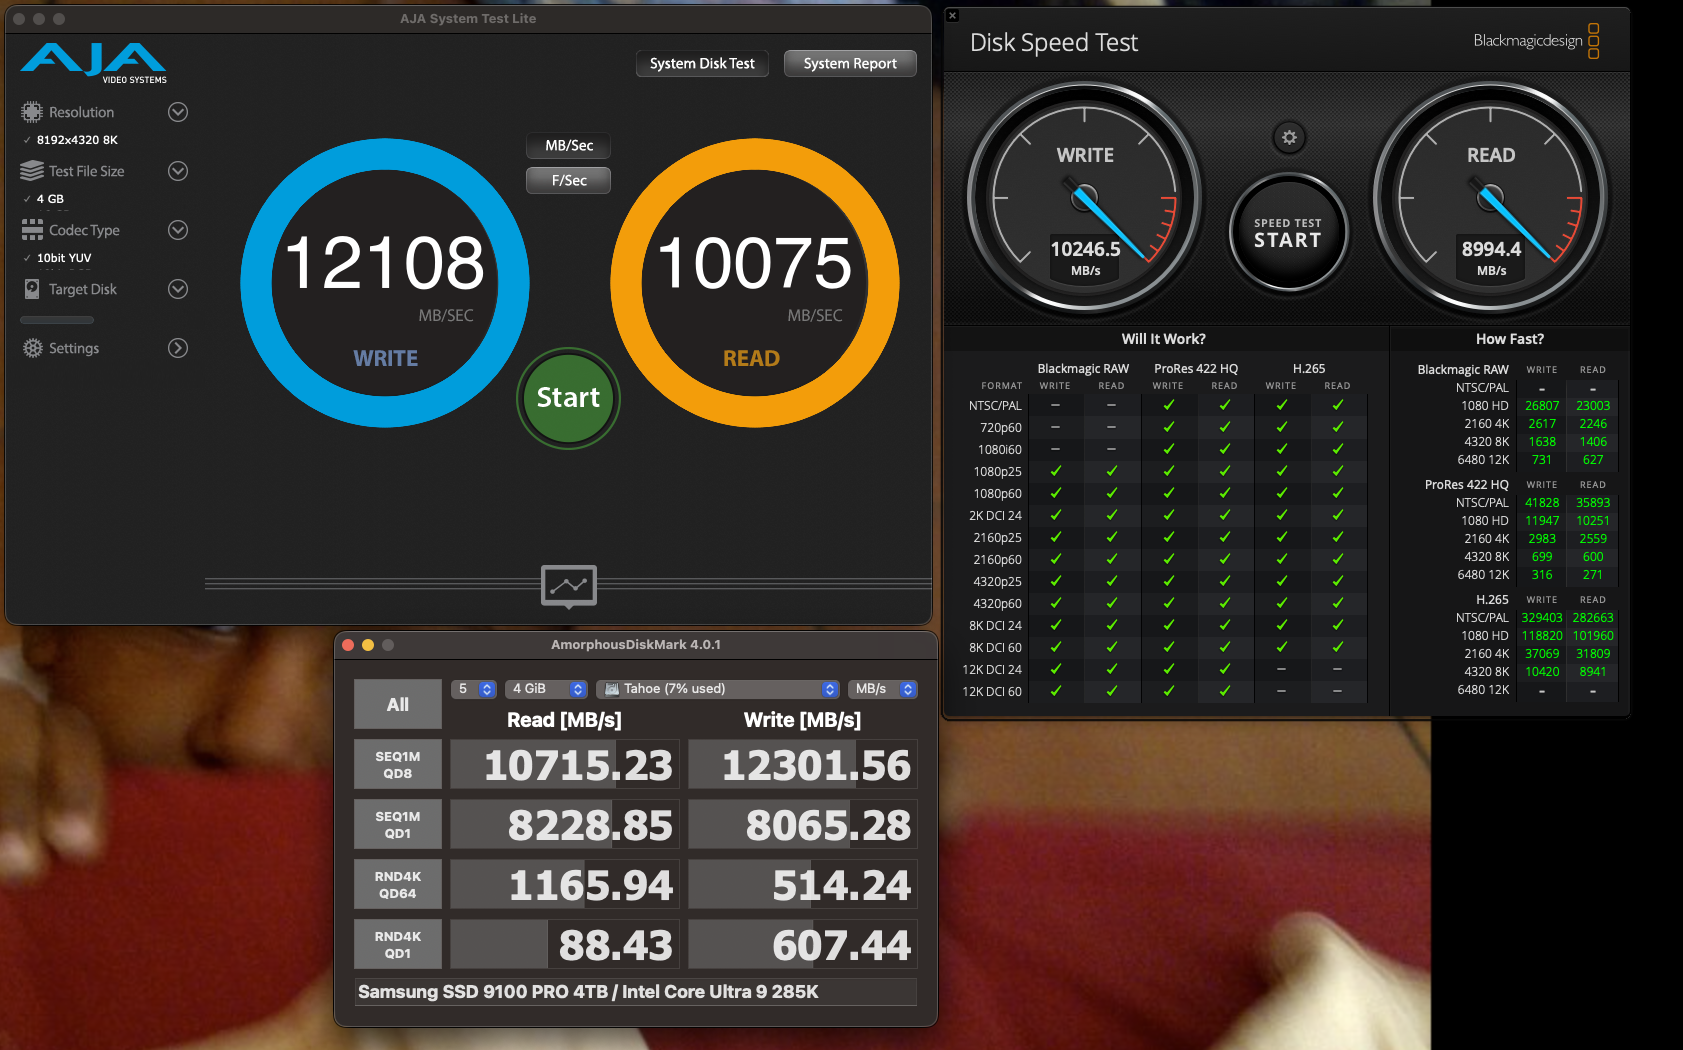Switch to System Disk Test tab
Viewport: 1683px width, 1050px height.
click(x=702, y=63)
